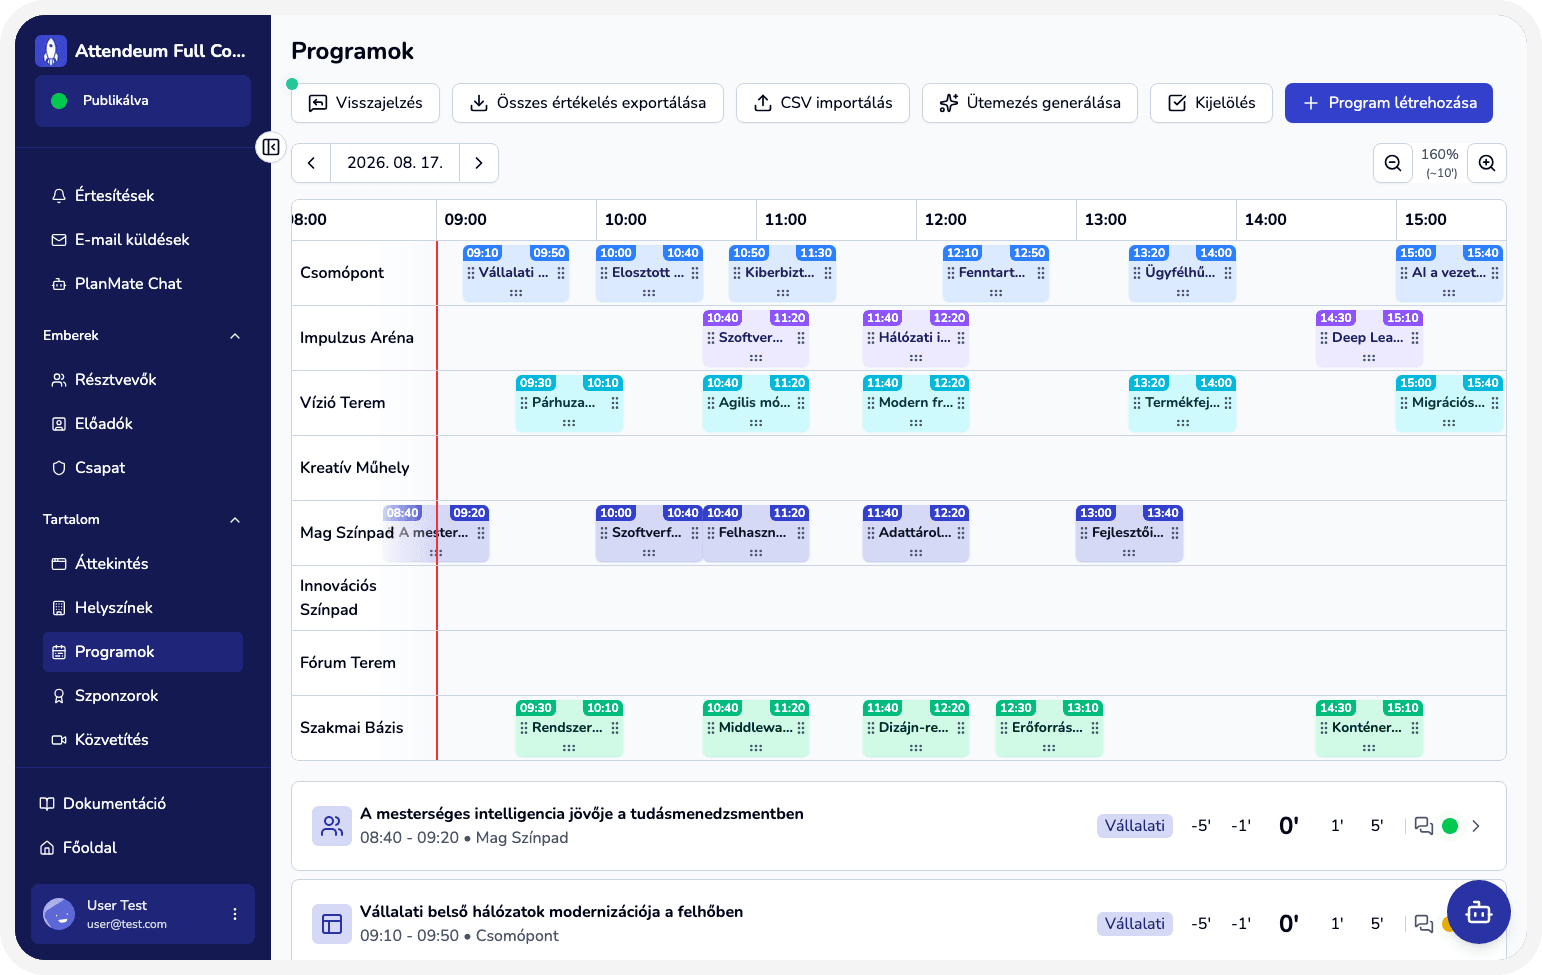This screenshot has height=975, width=1542.
Task: Click the Visszajelzés button
Action: coord(365,103)
